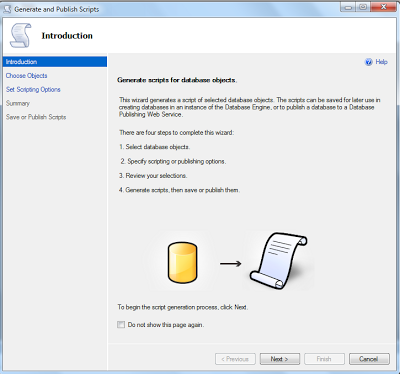This screenshot has height=374, width=400.
Task: Click the 'Generate and Publish Scripts' window title
Action: tap(57, 9)
